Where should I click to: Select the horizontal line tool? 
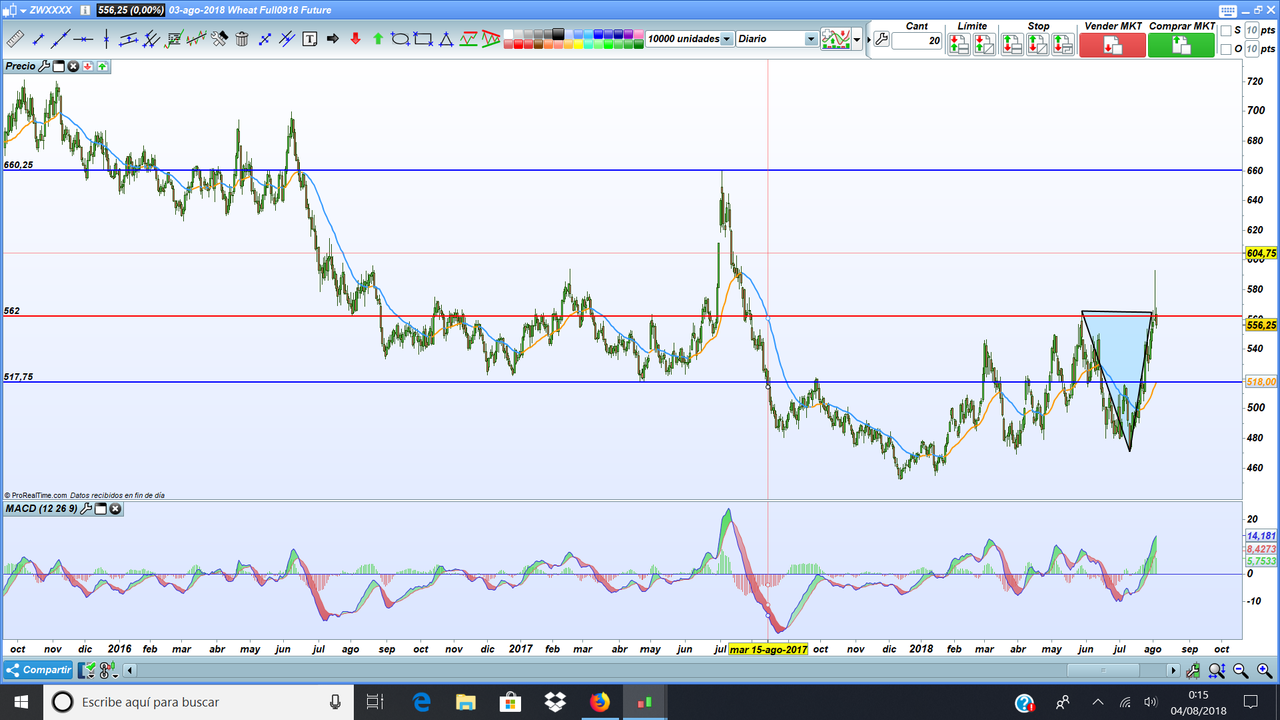[x=83, y=39]
